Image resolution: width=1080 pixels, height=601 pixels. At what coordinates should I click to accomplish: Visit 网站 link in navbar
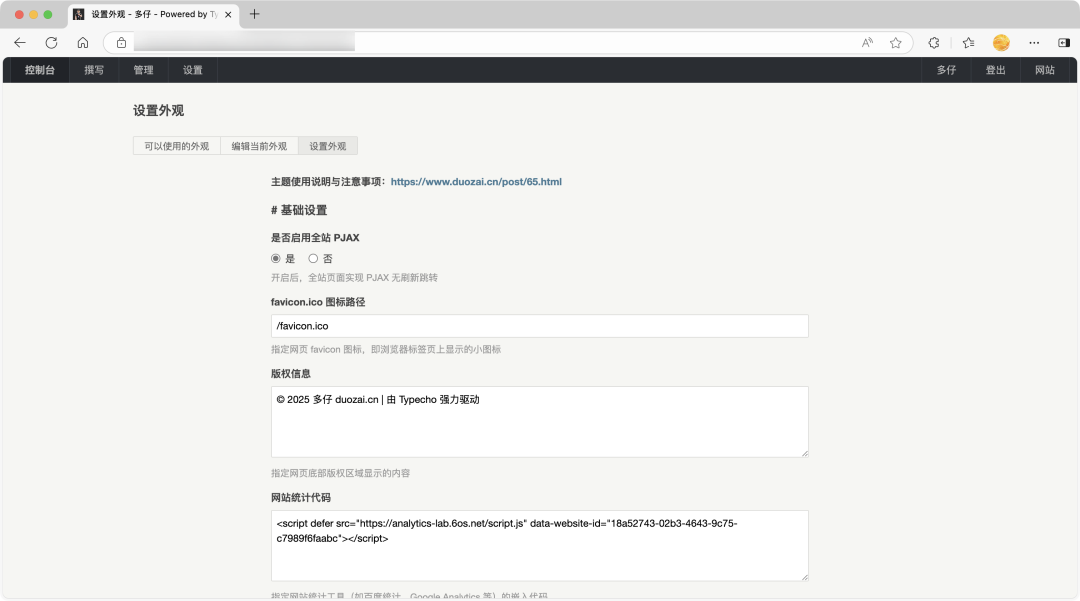tap(1045, 70)
